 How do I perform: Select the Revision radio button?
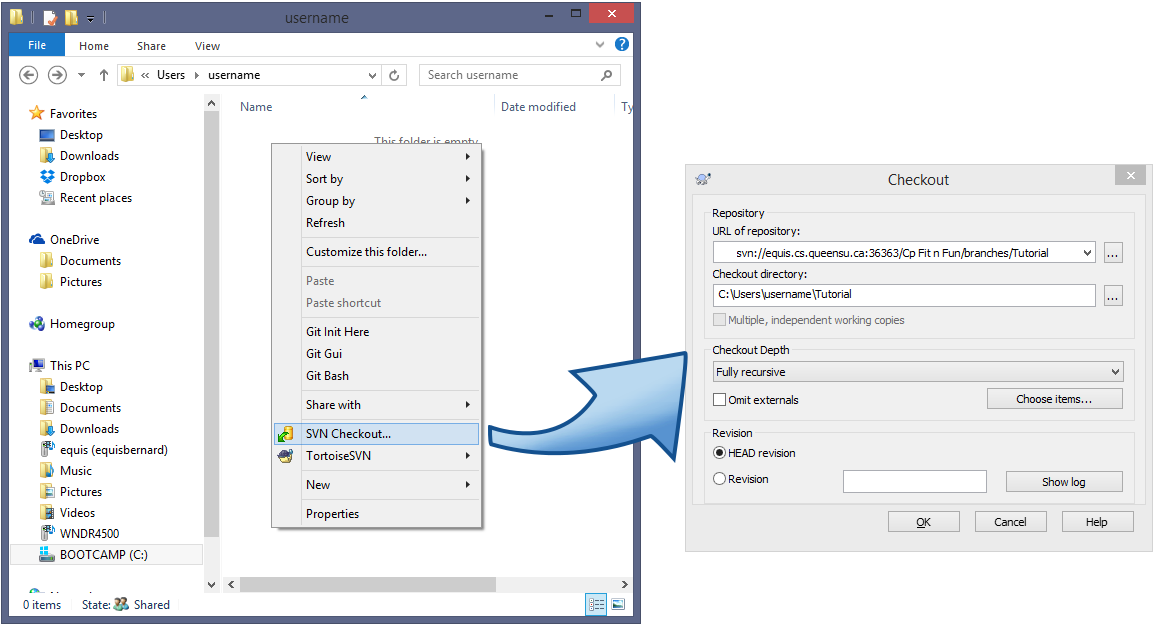coord(720,479)
